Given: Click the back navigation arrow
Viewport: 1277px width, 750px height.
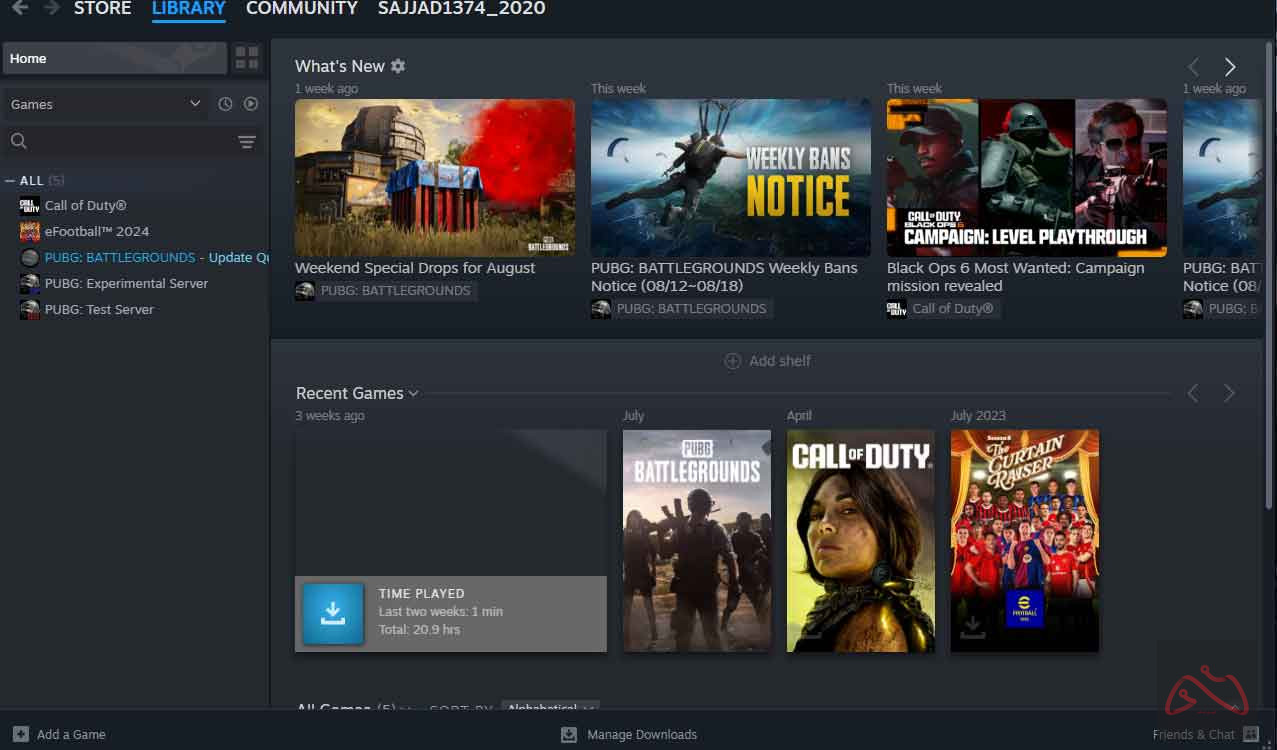Looking at the screenshot, I should [x=20, y=8].
